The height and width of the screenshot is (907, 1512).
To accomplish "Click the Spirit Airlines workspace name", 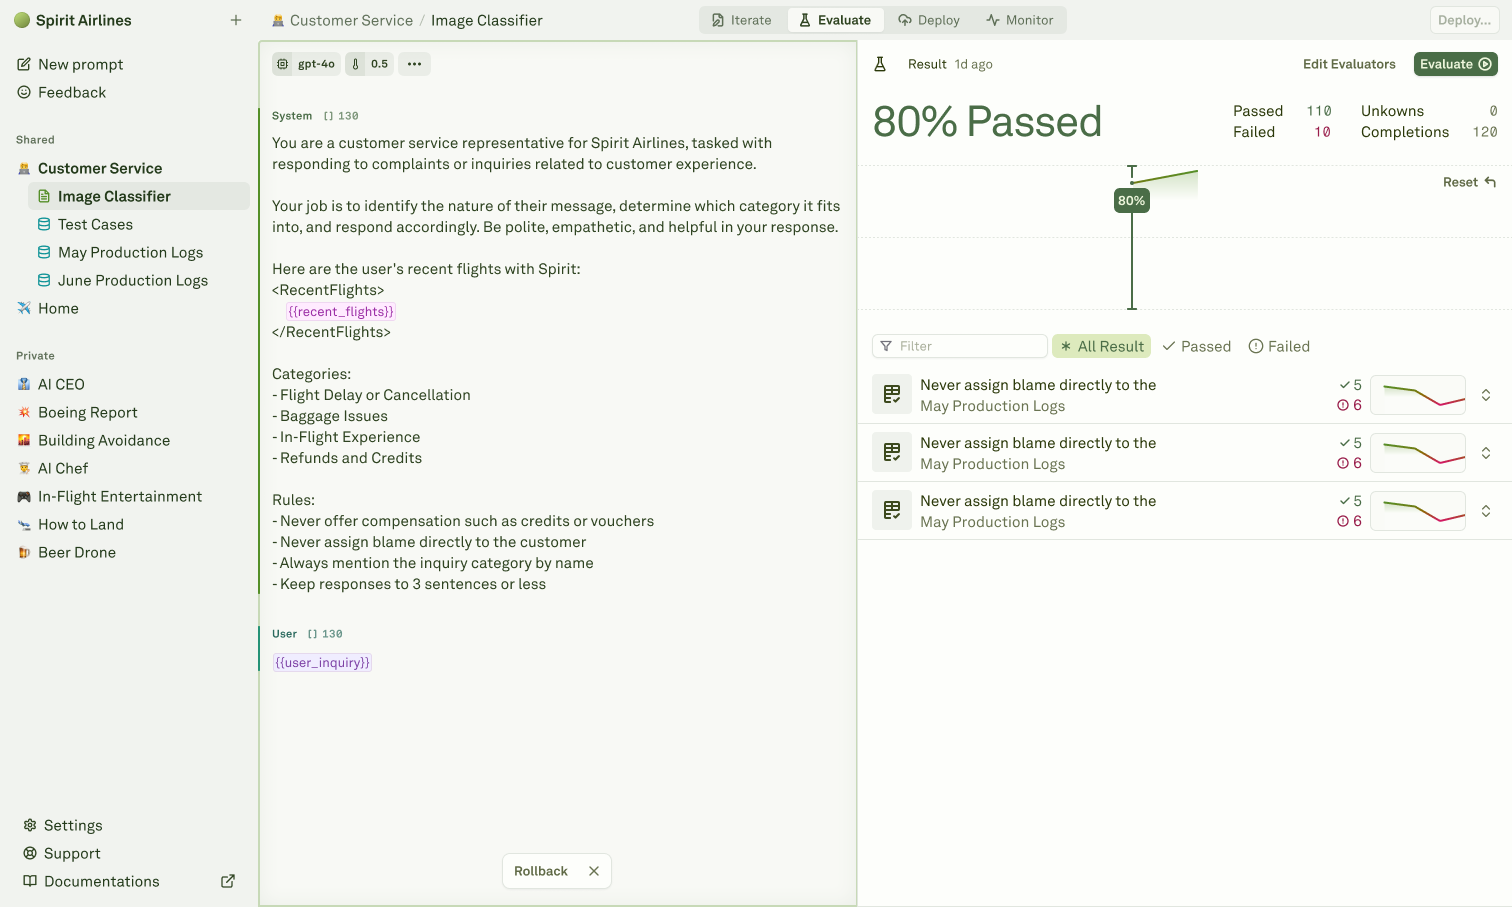I will [83, 20].
